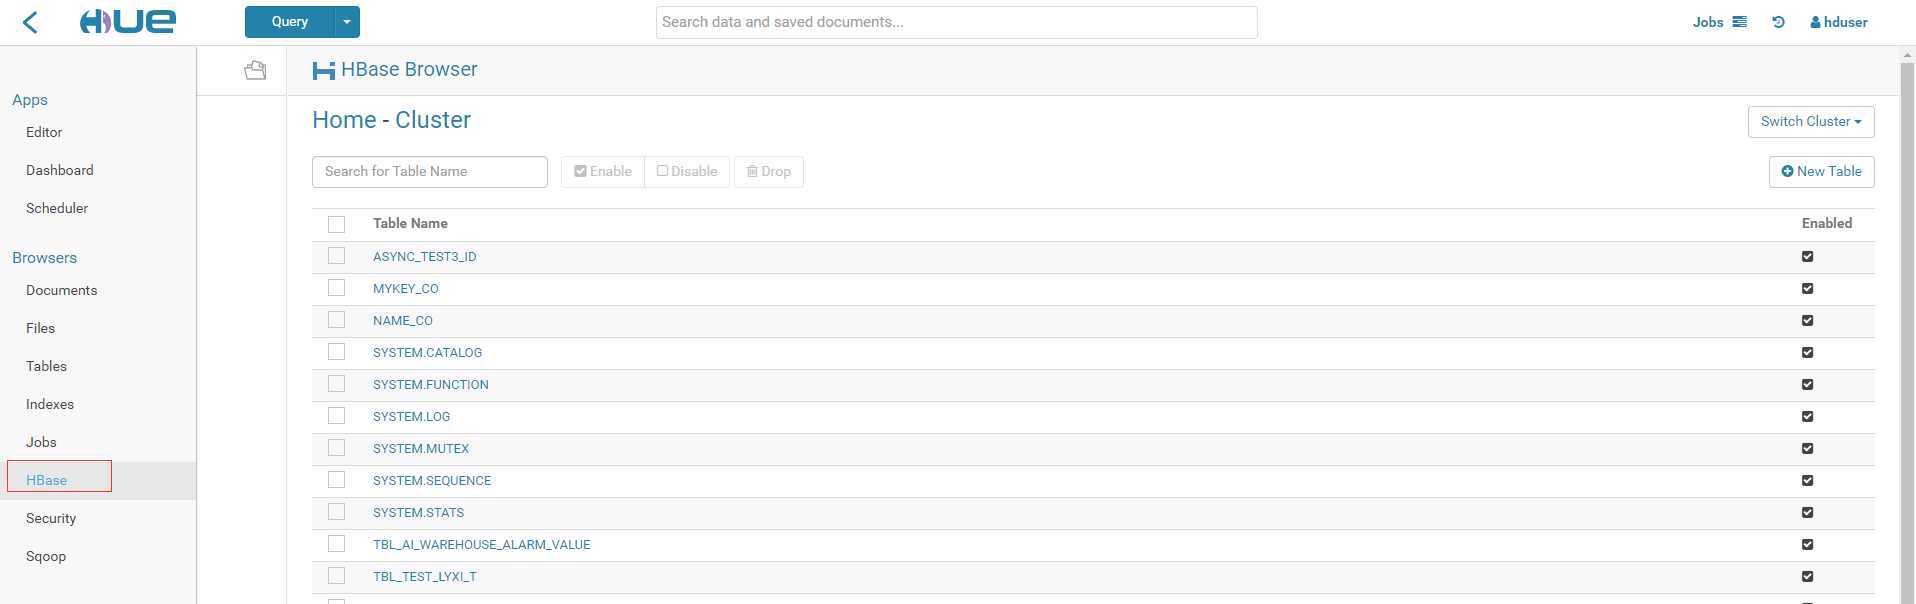Open the query history icon
Viewport: 1916px width, 604px height.
(x=1778, y=22)
